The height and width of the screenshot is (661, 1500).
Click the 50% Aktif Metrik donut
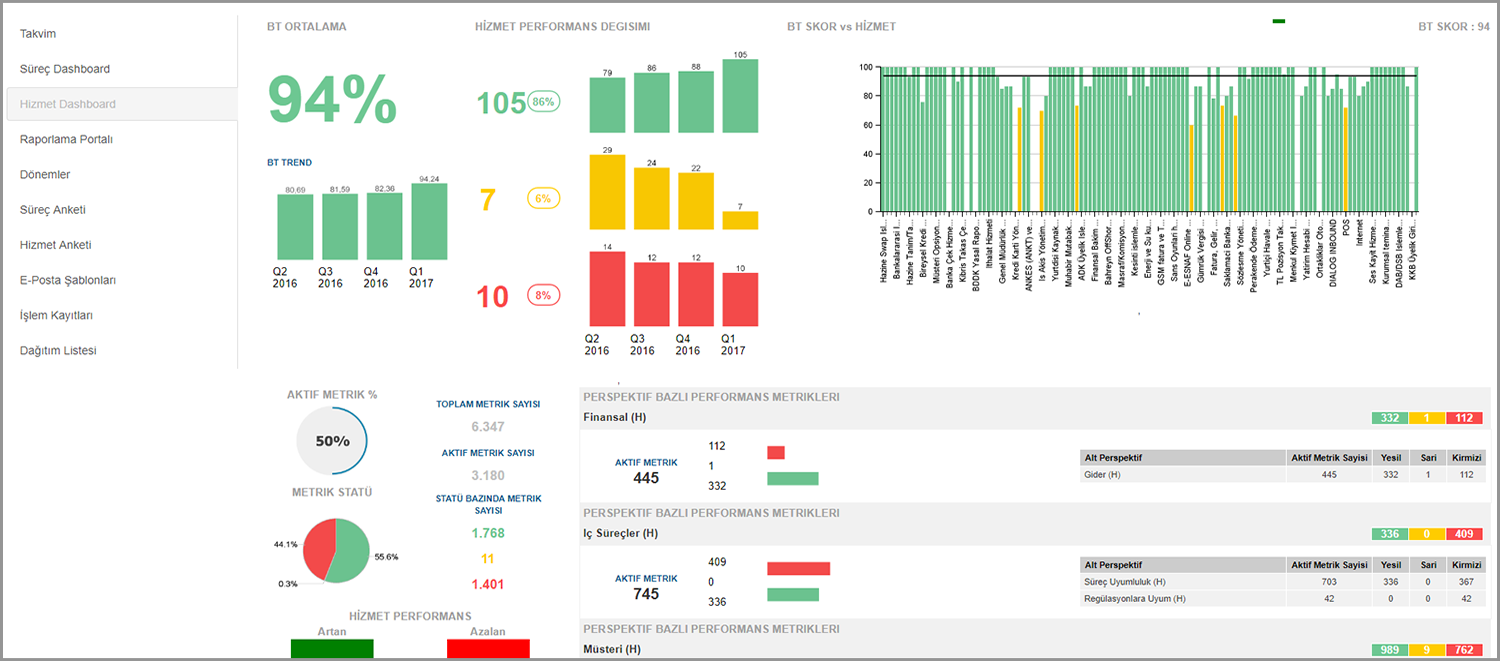point(333,441)
